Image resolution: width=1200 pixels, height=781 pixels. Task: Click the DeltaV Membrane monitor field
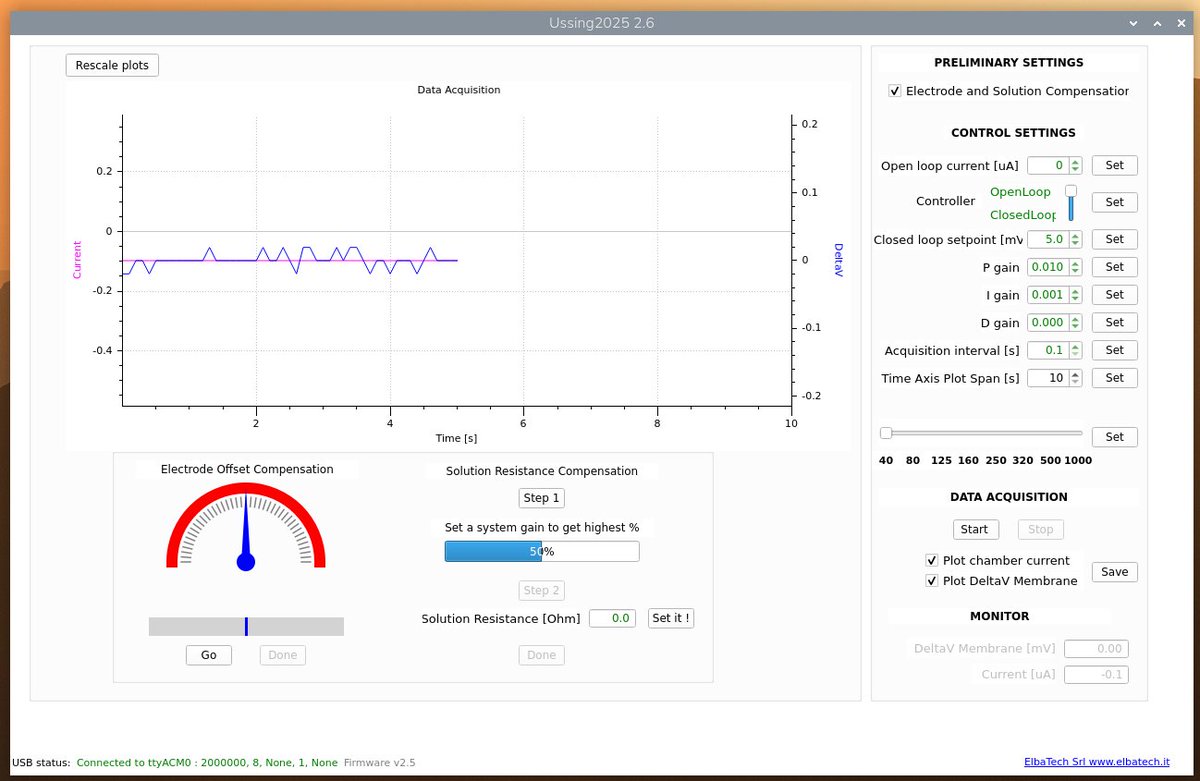[x=1096, y=649]
